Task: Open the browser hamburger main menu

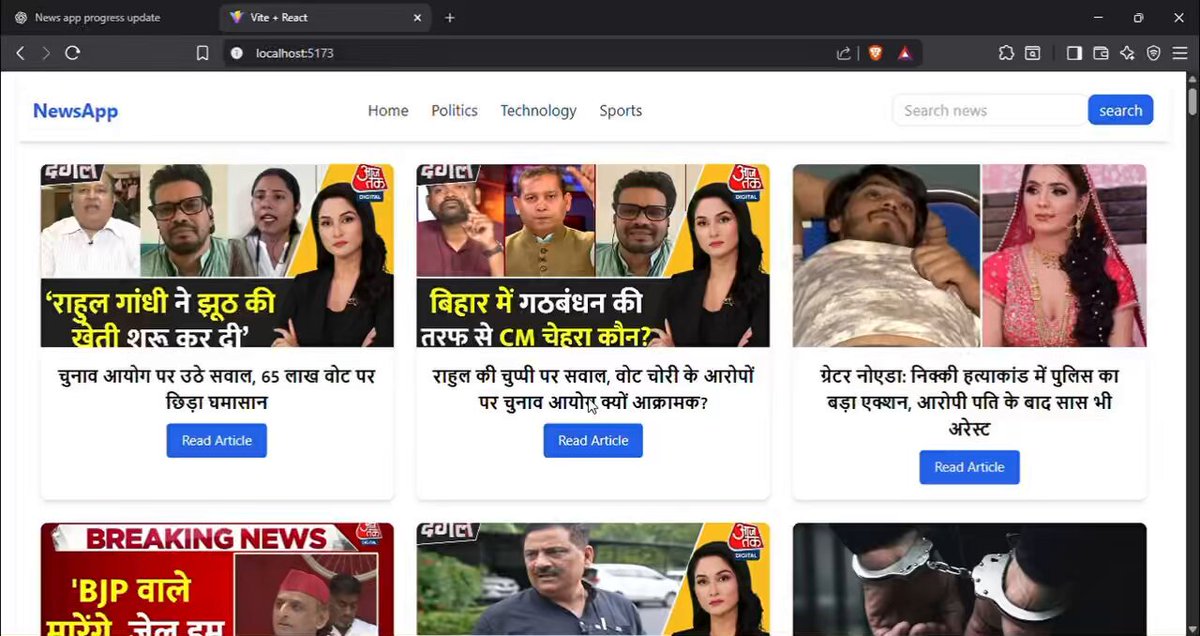Action: coord(1180,53)
